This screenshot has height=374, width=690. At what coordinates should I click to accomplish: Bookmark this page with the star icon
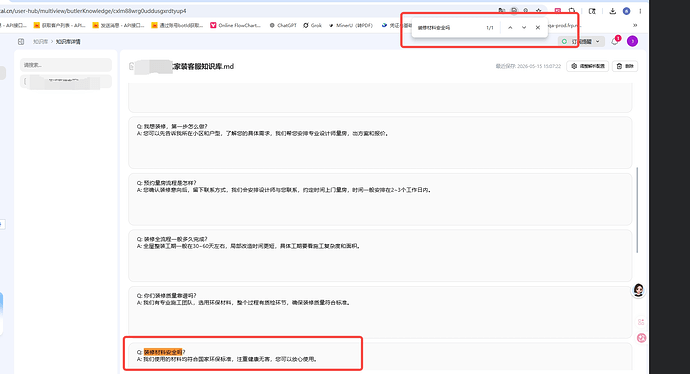coord(539,11)
